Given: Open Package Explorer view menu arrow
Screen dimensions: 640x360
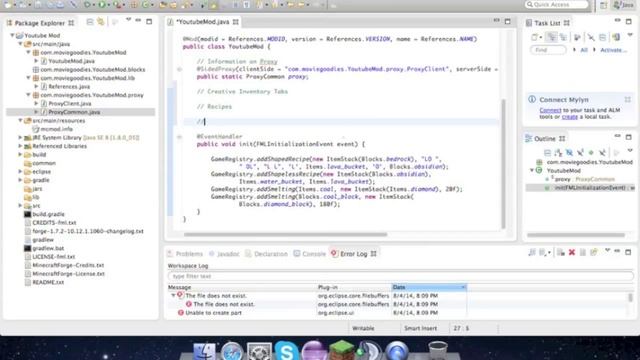Looking at the screenshot, I should coord(128,20).
